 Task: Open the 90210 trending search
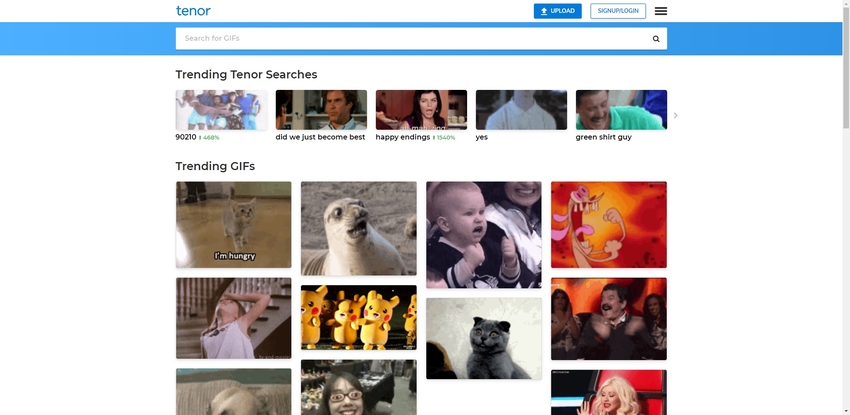221,110
